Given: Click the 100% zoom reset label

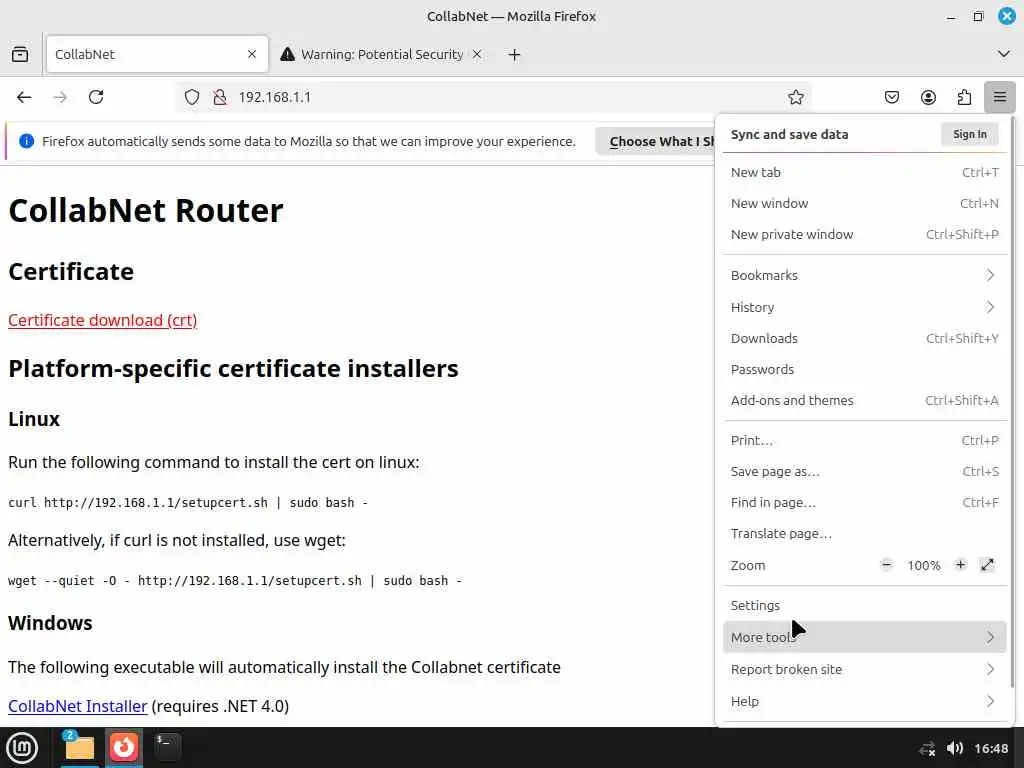Looking at the screenshot, I should [923, 566].
